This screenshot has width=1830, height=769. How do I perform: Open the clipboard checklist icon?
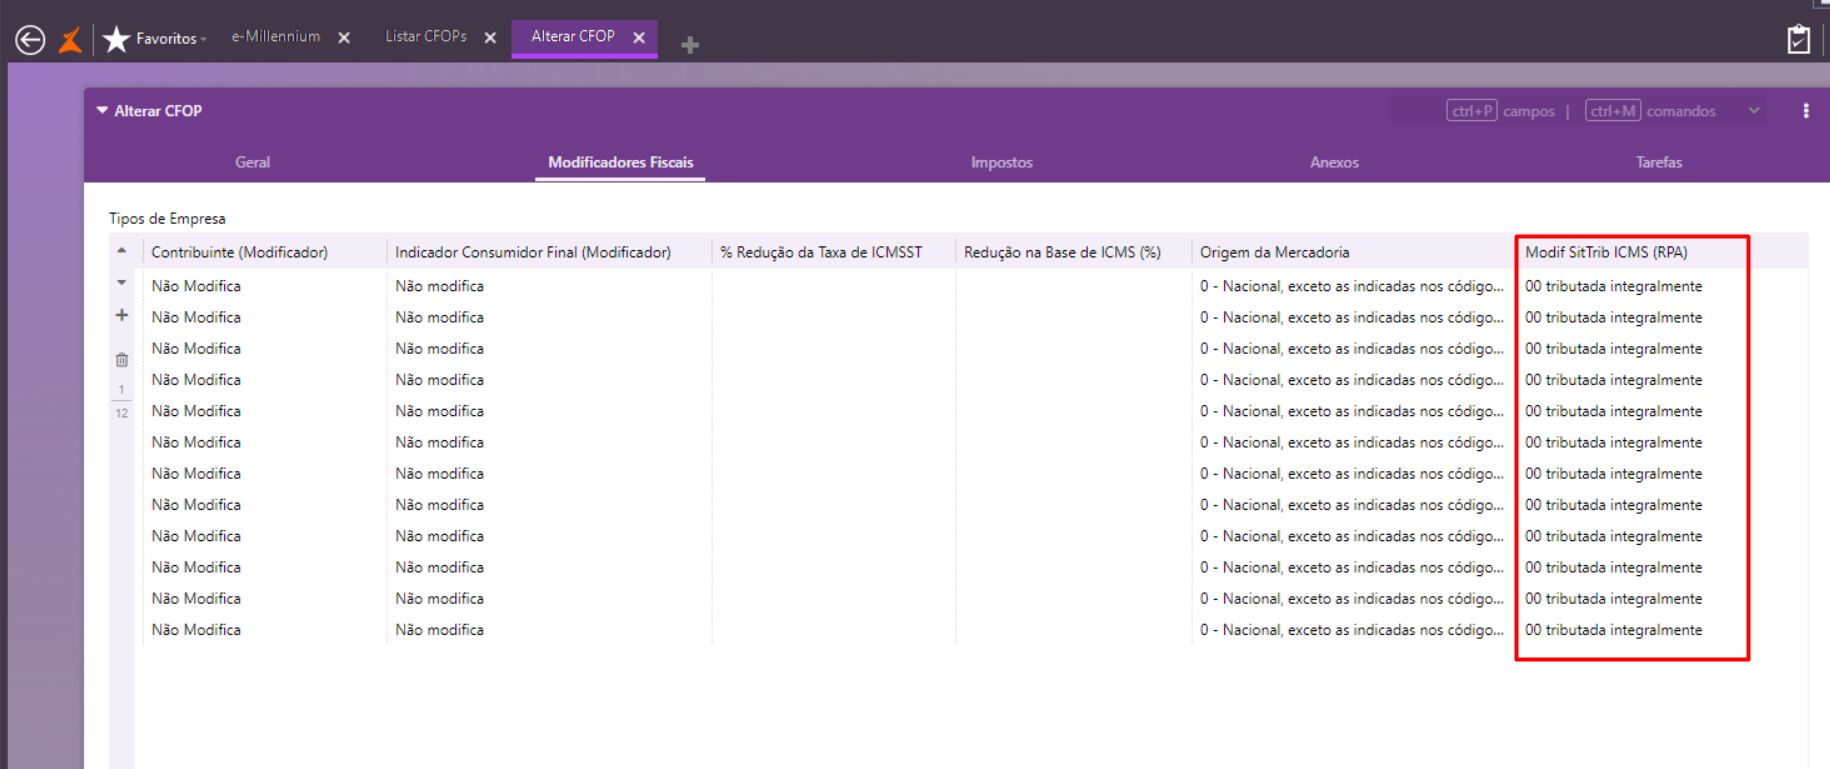1798,39
